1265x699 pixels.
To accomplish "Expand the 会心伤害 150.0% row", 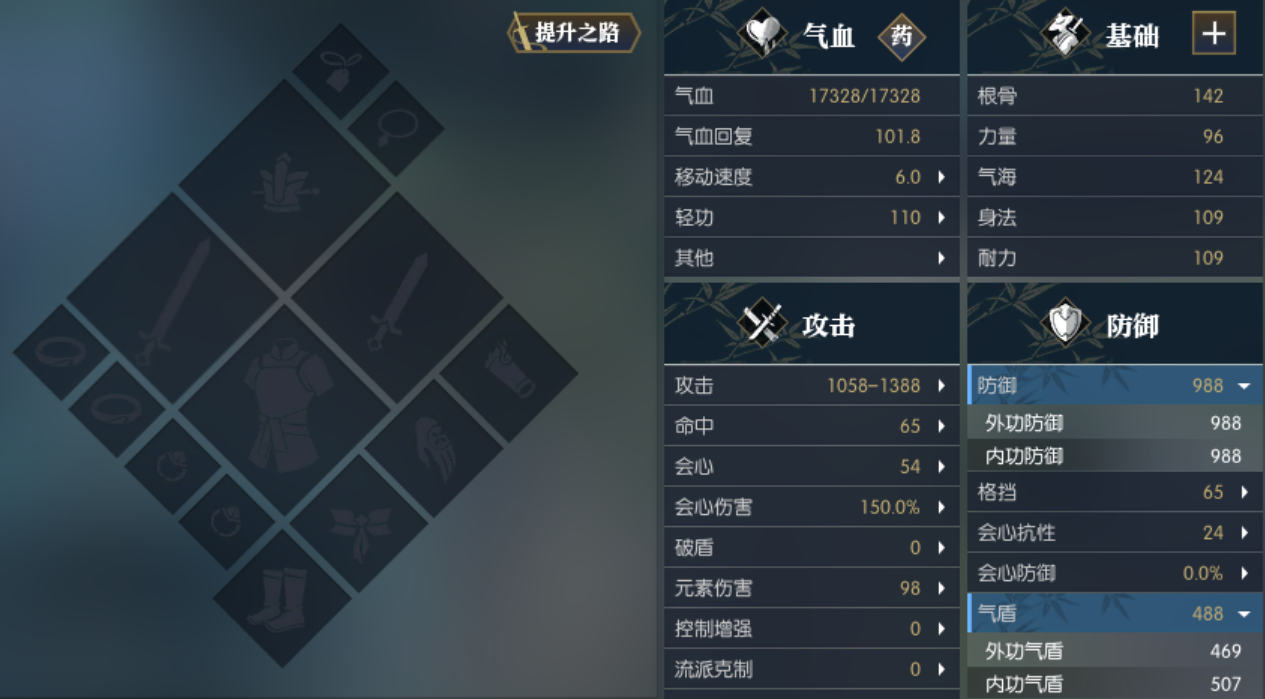I will pyautogui.click(x=811, y=507).
